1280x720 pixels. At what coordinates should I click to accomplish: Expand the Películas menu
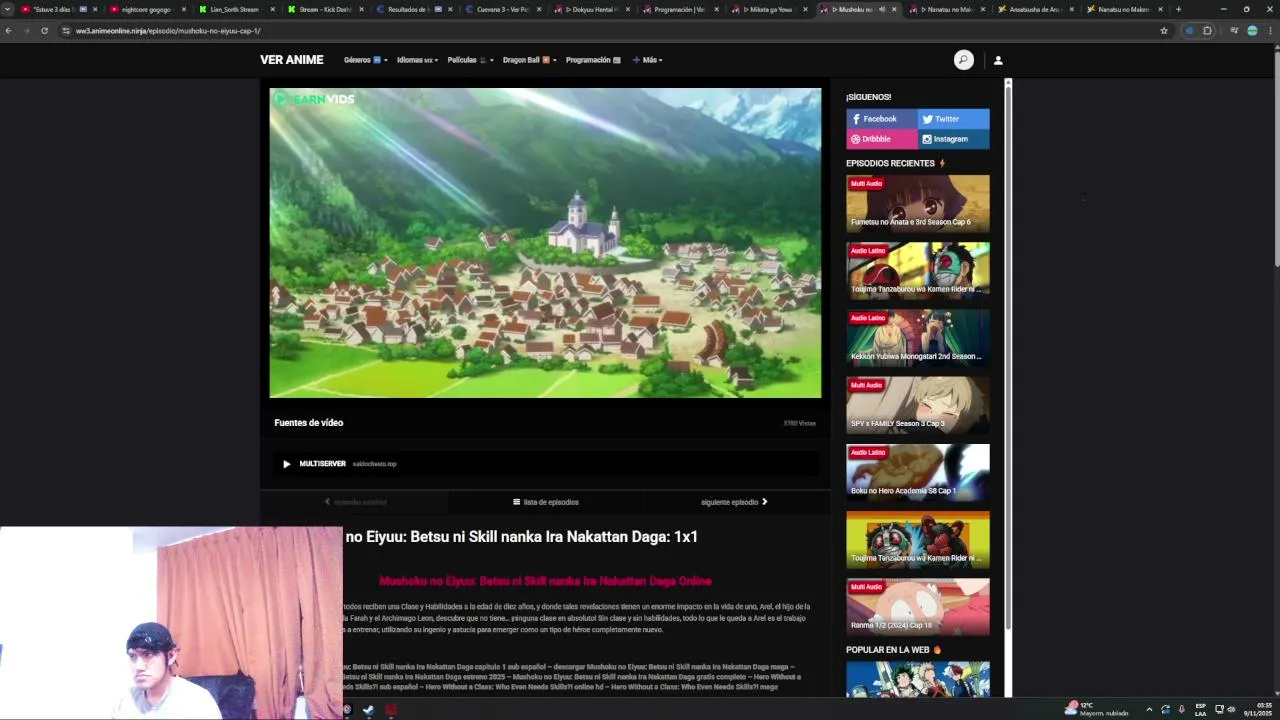point(470,60)
